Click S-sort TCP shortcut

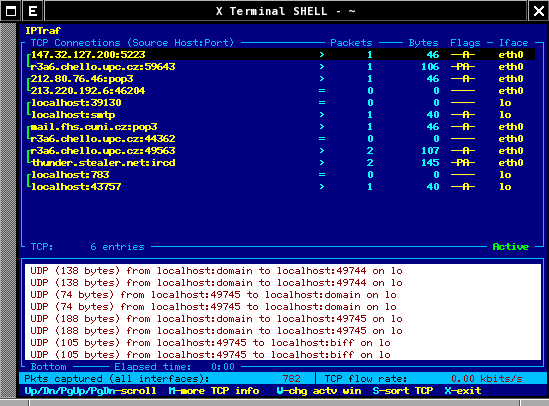[403, 391]
